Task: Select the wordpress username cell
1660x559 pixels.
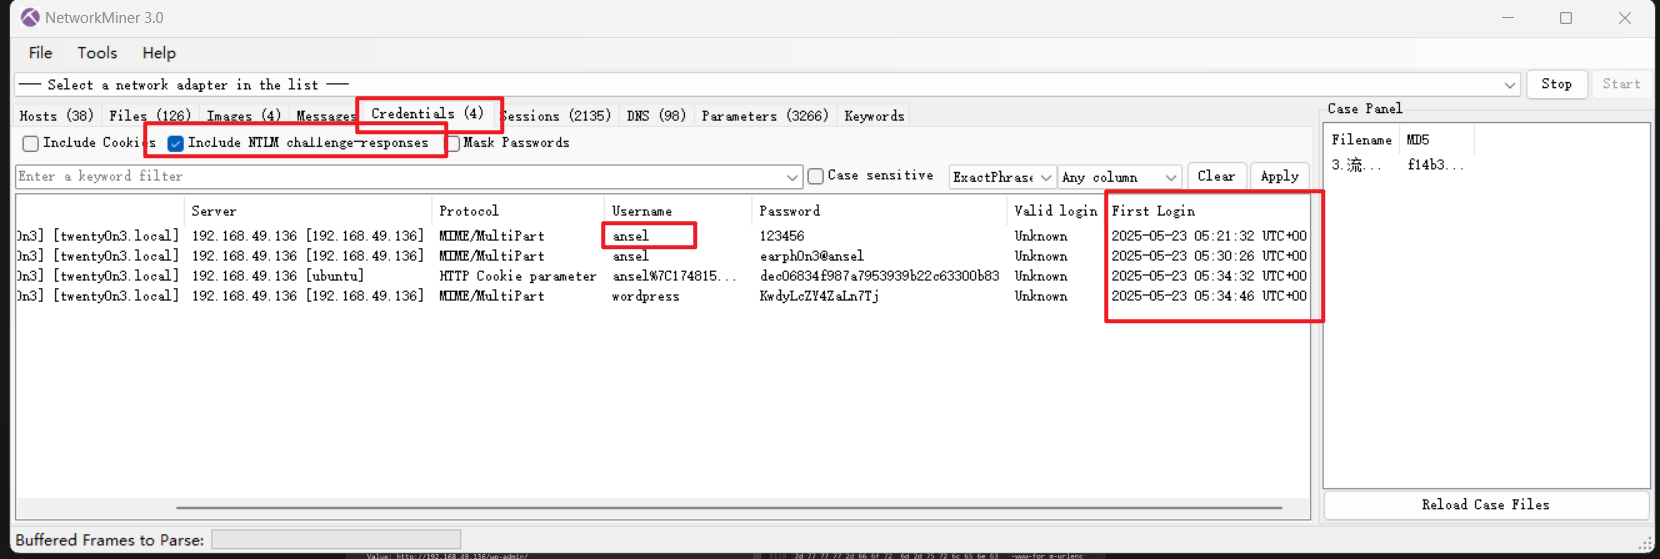Action: tap(645, 296)
